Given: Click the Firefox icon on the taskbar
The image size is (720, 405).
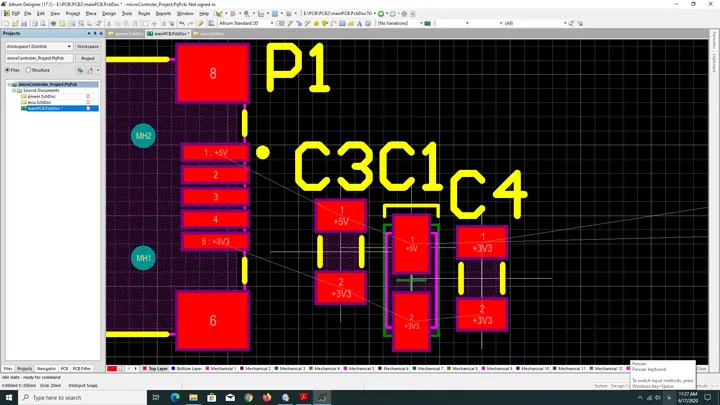Looking at the screenshot, I should pyautogui.click(x=267, y=397).
